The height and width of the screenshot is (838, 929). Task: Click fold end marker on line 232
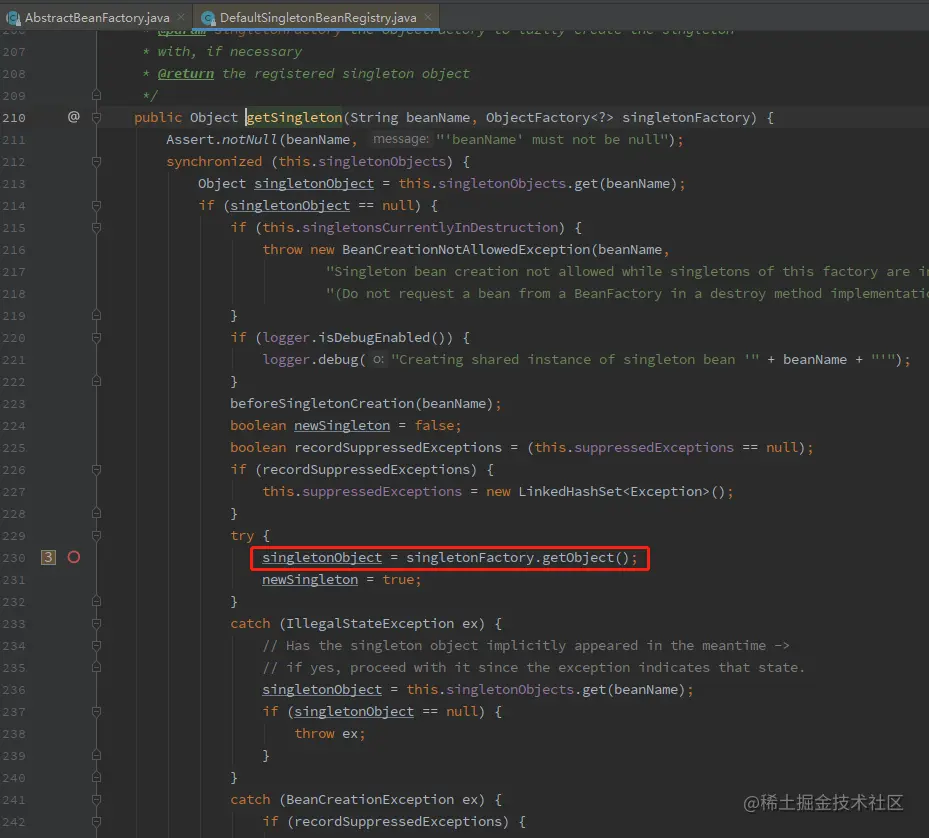coord(97,602)
